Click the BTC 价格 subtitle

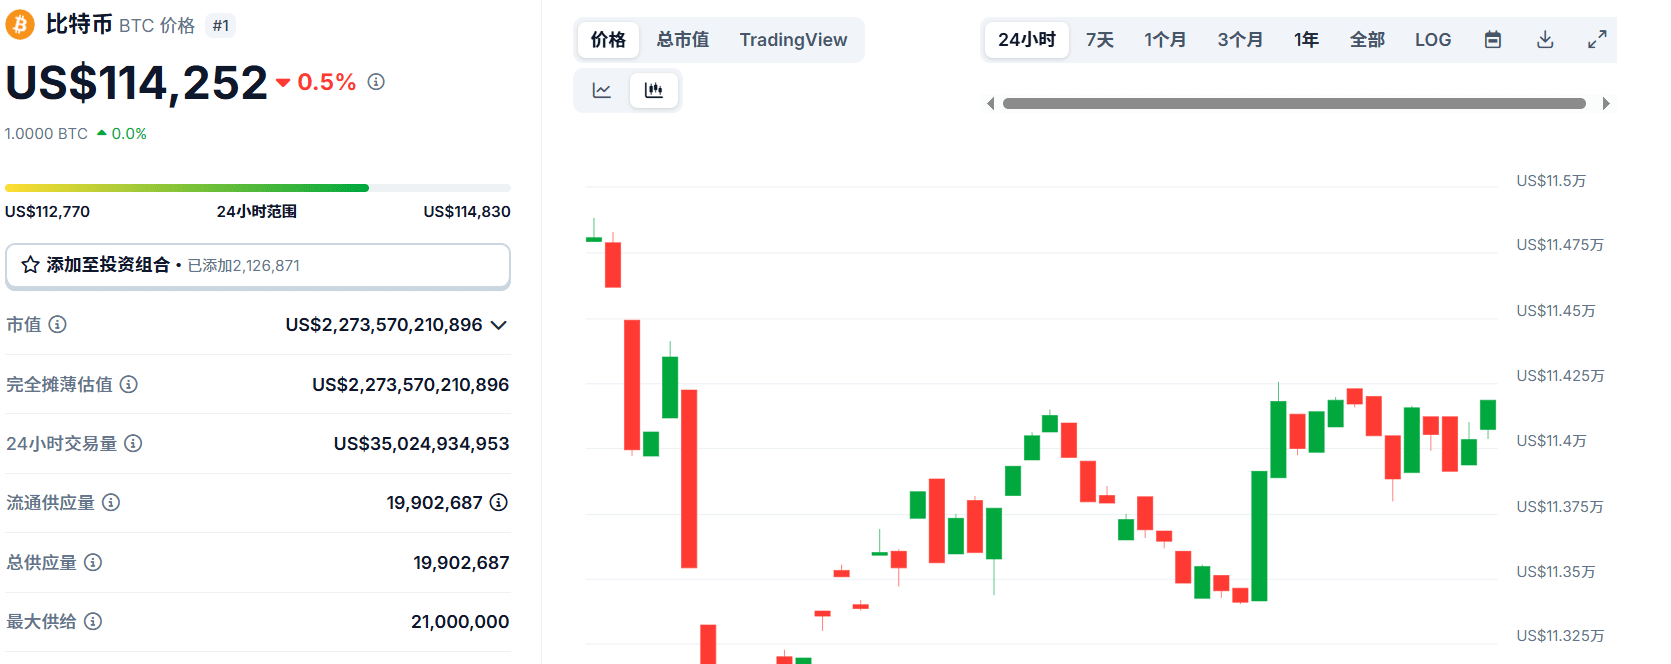(x=157, y=26)
